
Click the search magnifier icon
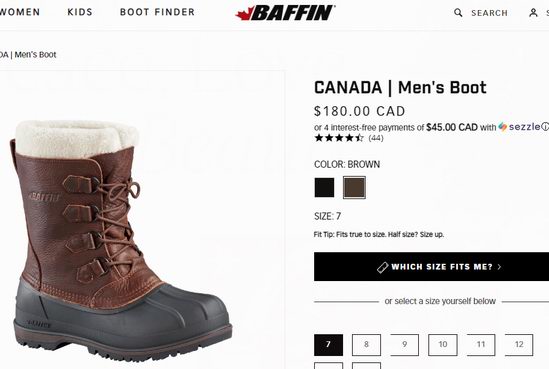(458, 13)
